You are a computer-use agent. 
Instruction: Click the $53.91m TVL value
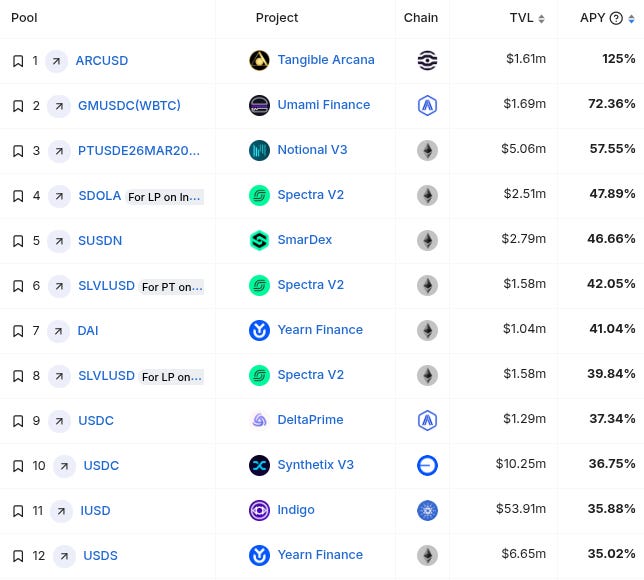521,509
